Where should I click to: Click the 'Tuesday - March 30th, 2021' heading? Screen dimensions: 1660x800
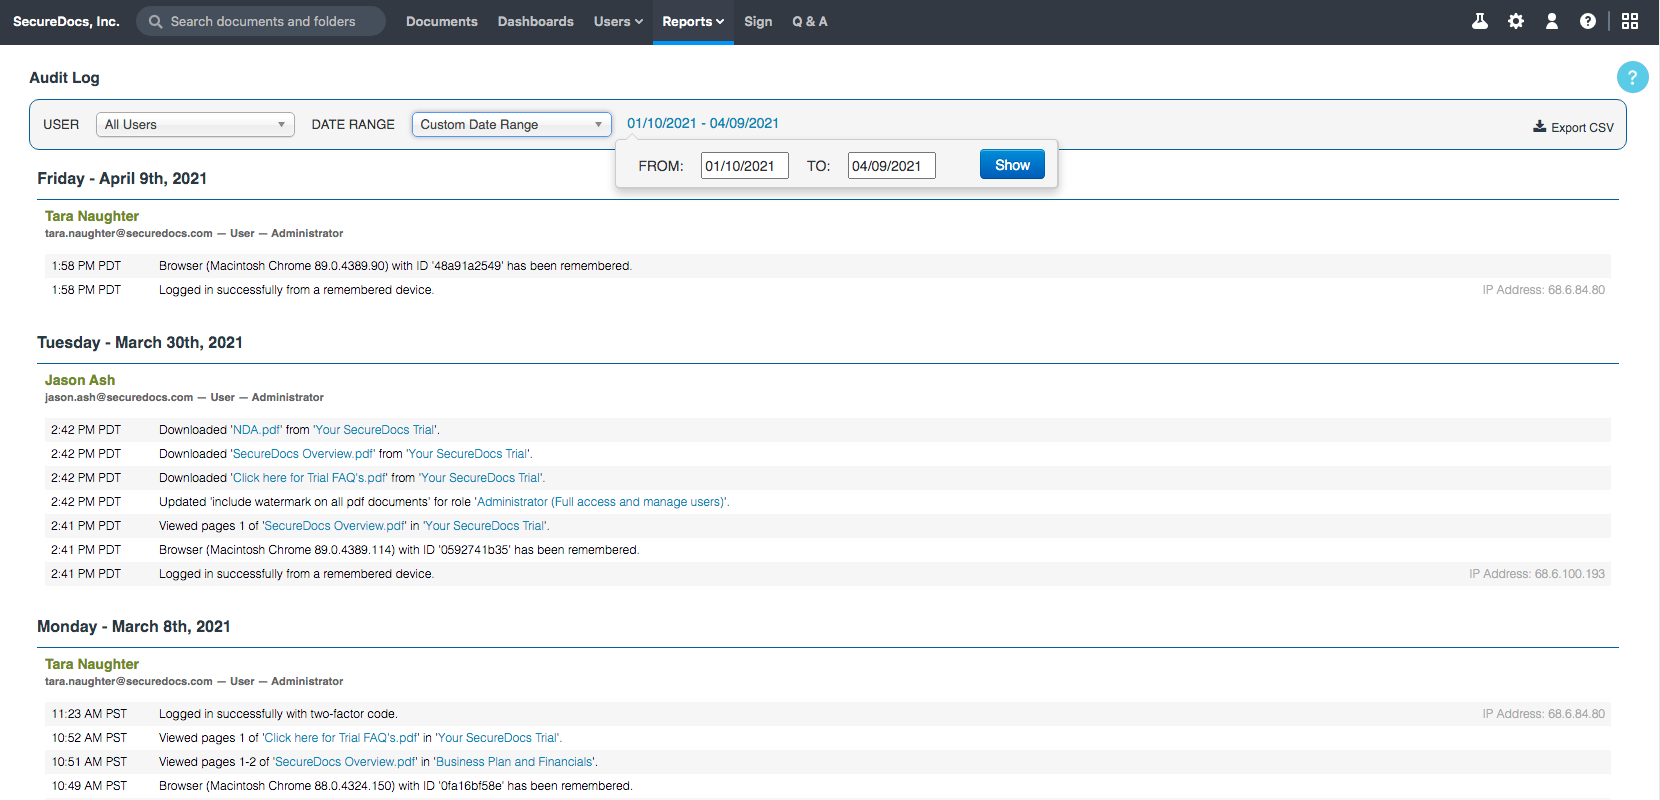click(140, 343)
